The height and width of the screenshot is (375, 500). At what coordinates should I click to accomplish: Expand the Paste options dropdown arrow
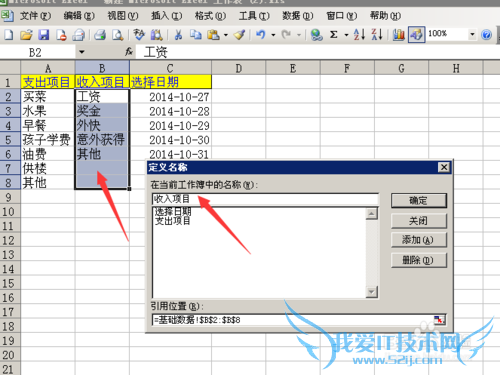click(x=226, y=35)
